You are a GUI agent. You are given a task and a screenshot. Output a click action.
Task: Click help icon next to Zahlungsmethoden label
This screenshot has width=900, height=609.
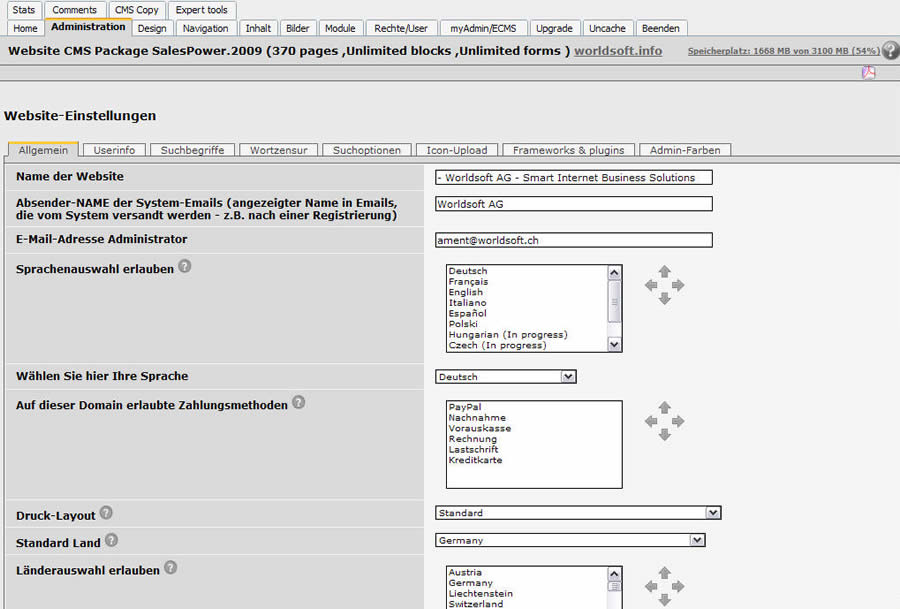298,403
